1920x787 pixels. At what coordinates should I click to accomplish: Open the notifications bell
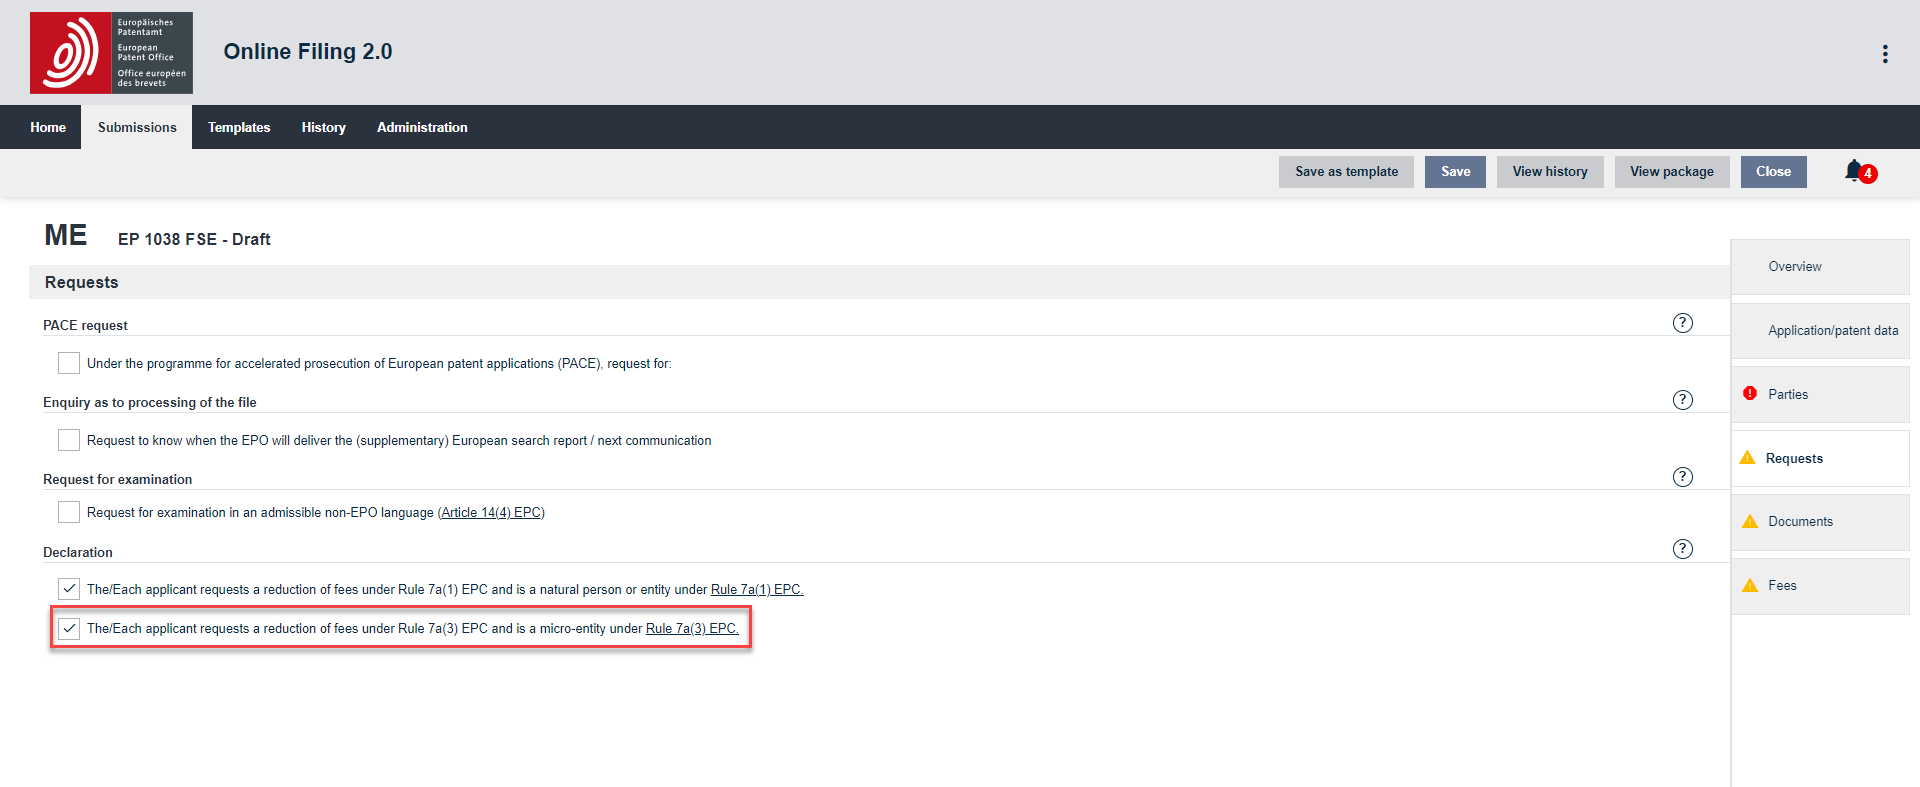coord(1855,171)
